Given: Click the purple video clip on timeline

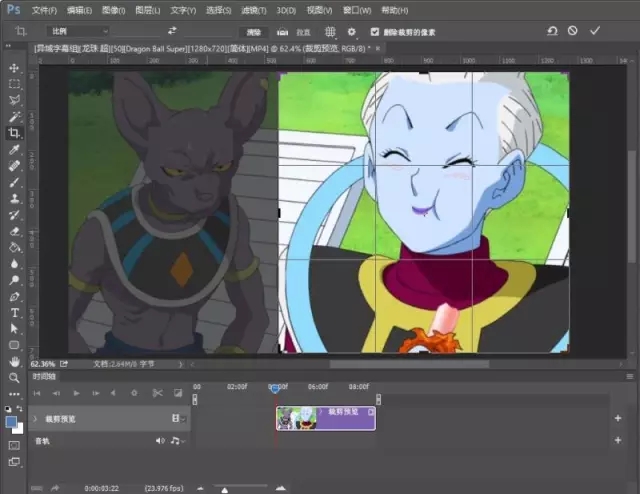Looking at the screenshot, I should point(325,417).
